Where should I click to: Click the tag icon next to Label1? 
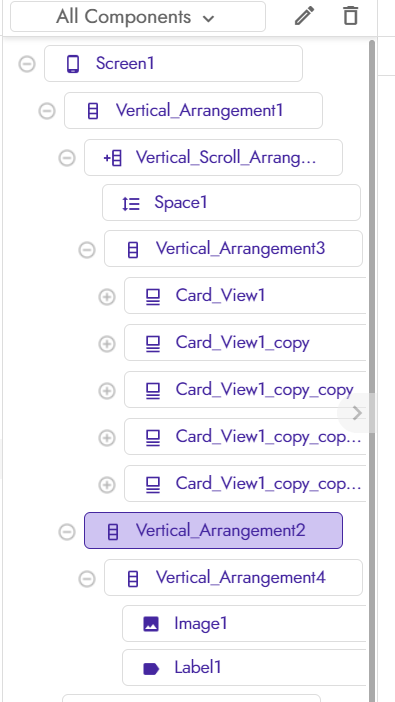(x=151, y=669)
